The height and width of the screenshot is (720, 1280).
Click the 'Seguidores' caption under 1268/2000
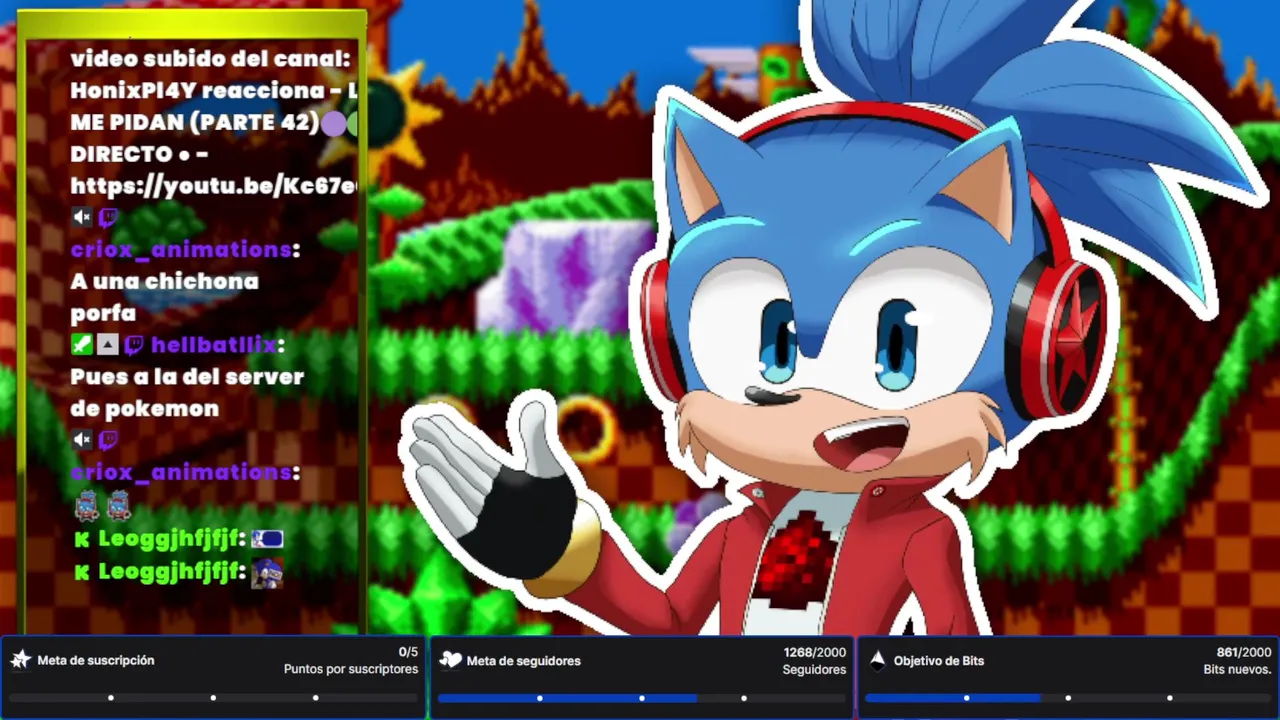[x=814, y=669]
